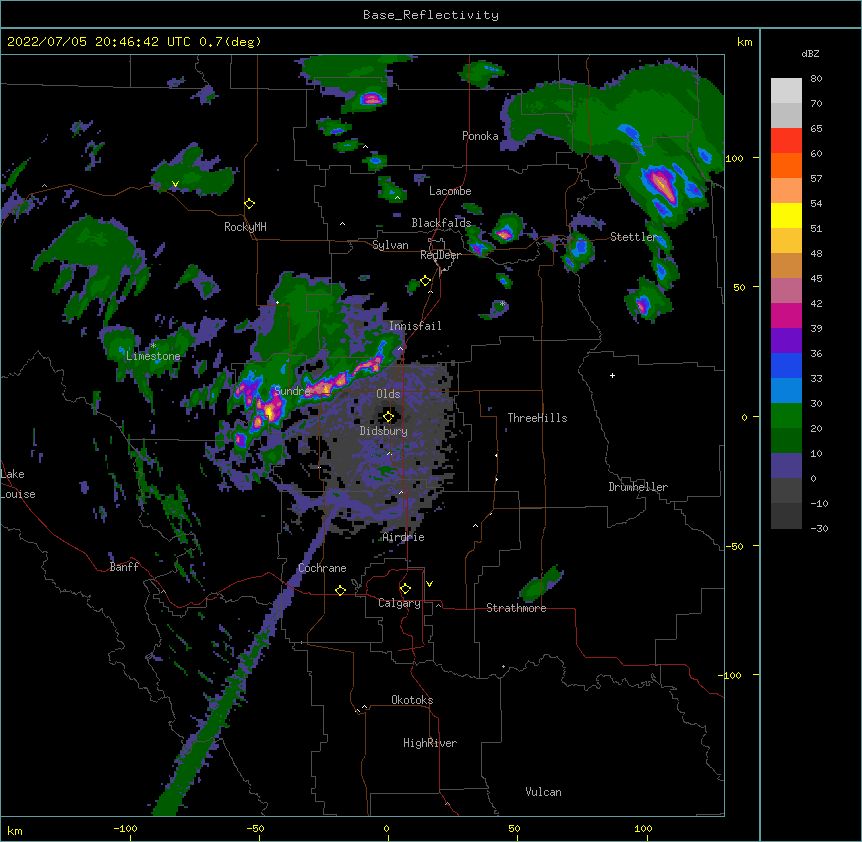Image resolution: width=862 pixels, height=842 pixels.
Task: Click the Lake Louise label
Action: pyautogui.click(x=18, y=484)
